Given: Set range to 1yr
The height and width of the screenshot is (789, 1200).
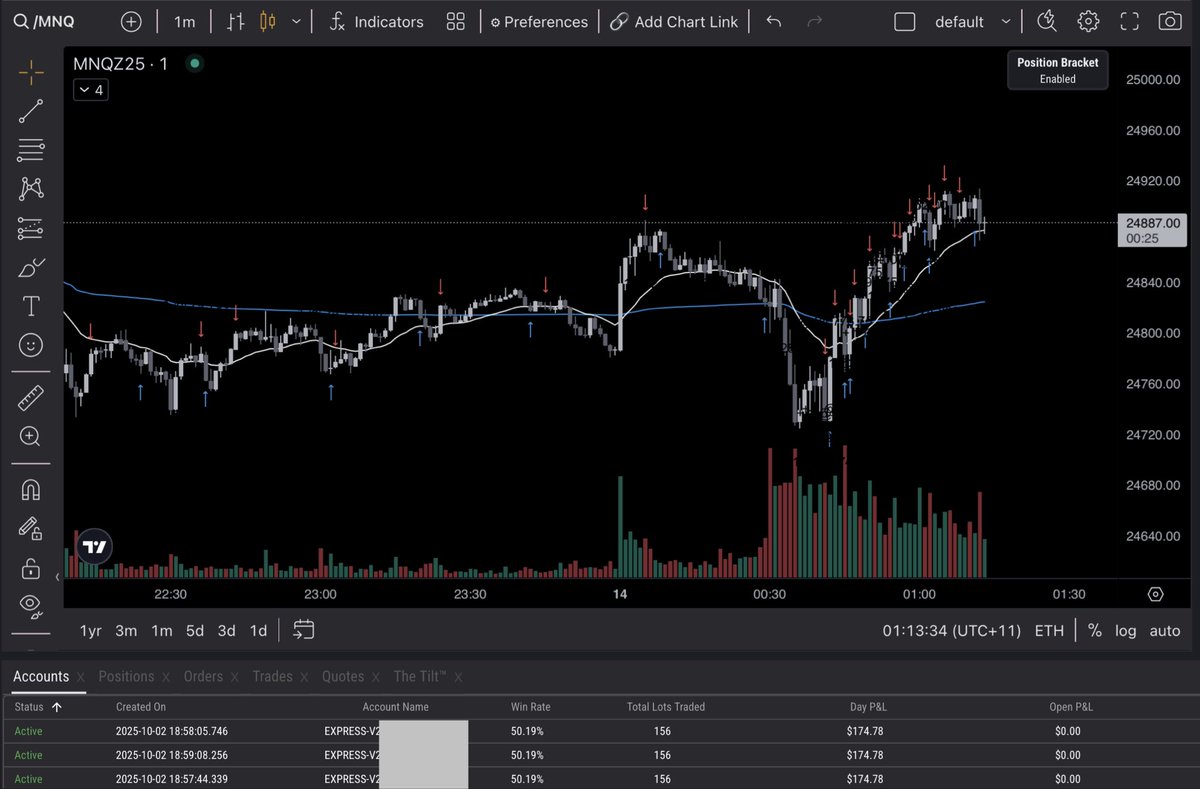Looking at the screenshot, I should [x=91, y=631].
